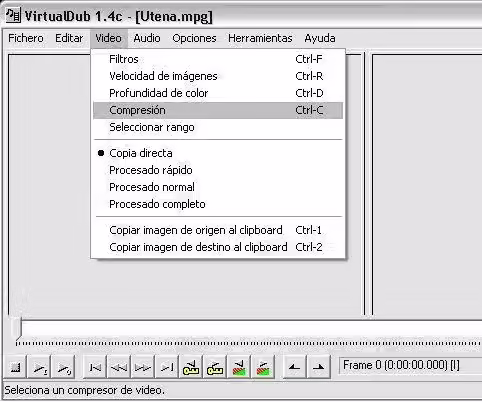The width and height of the screenshot is (482, 402).
Task: Click the VirtualDub title bar icon
Action: pyautogui.click(x=13, y=15)
